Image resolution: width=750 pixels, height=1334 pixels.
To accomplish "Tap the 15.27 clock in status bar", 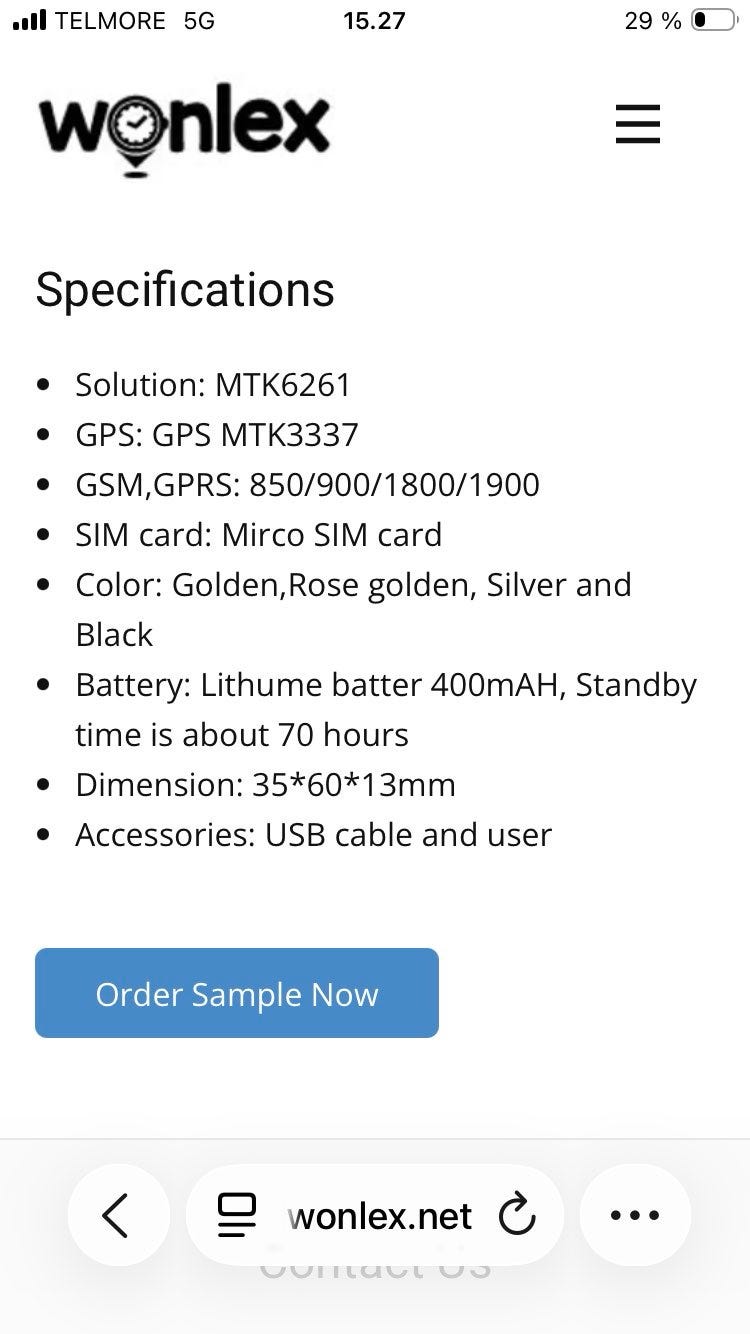I will tap(374, 21).
